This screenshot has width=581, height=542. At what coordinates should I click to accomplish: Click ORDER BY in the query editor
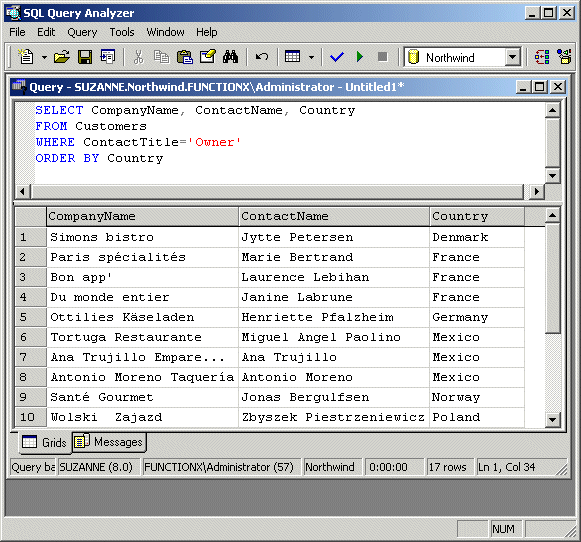67,158
